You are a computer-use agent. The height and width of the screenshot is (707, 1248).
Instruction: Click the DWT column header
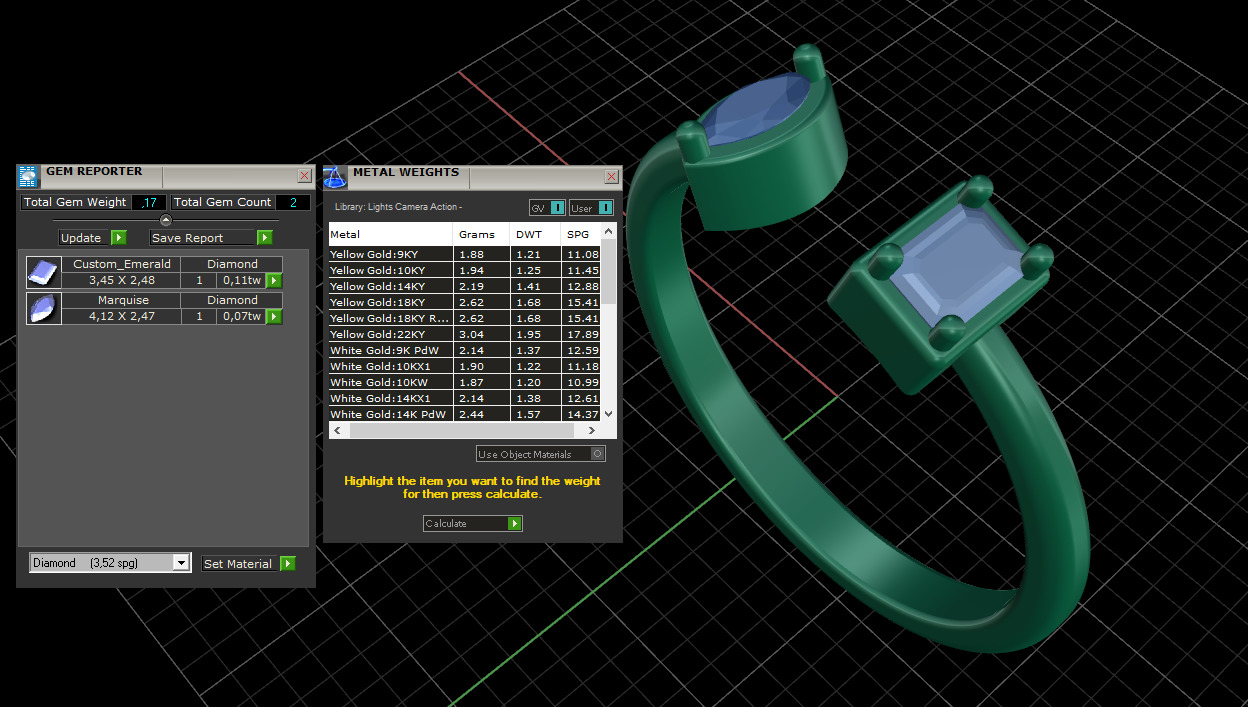pyautogui.click(x=536, y=234)
